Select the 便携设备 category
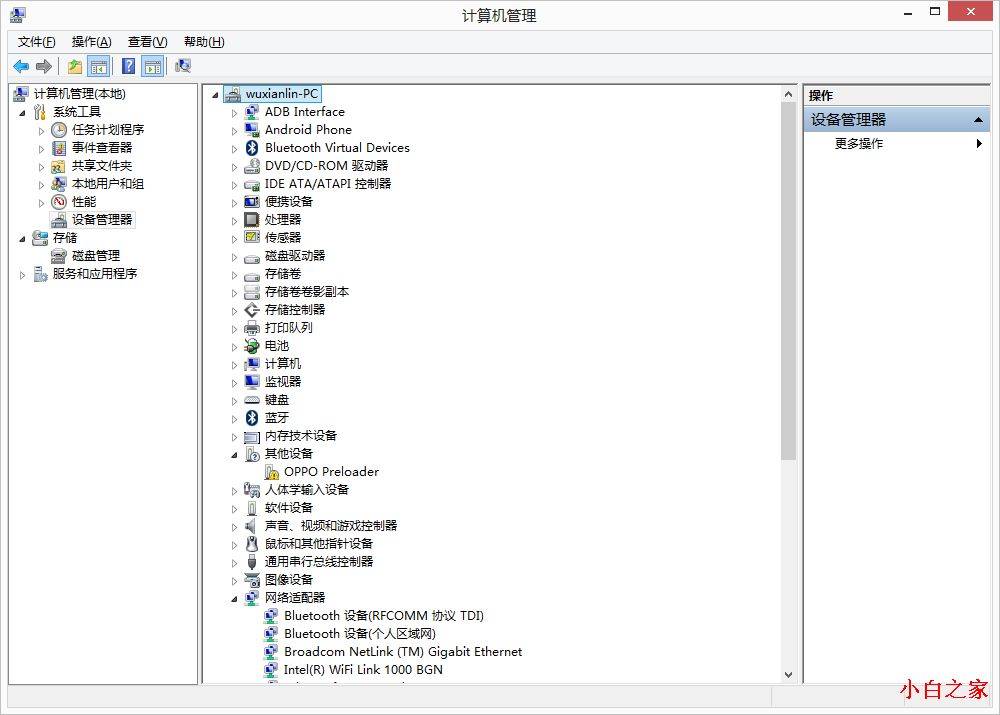 (288, 202)
